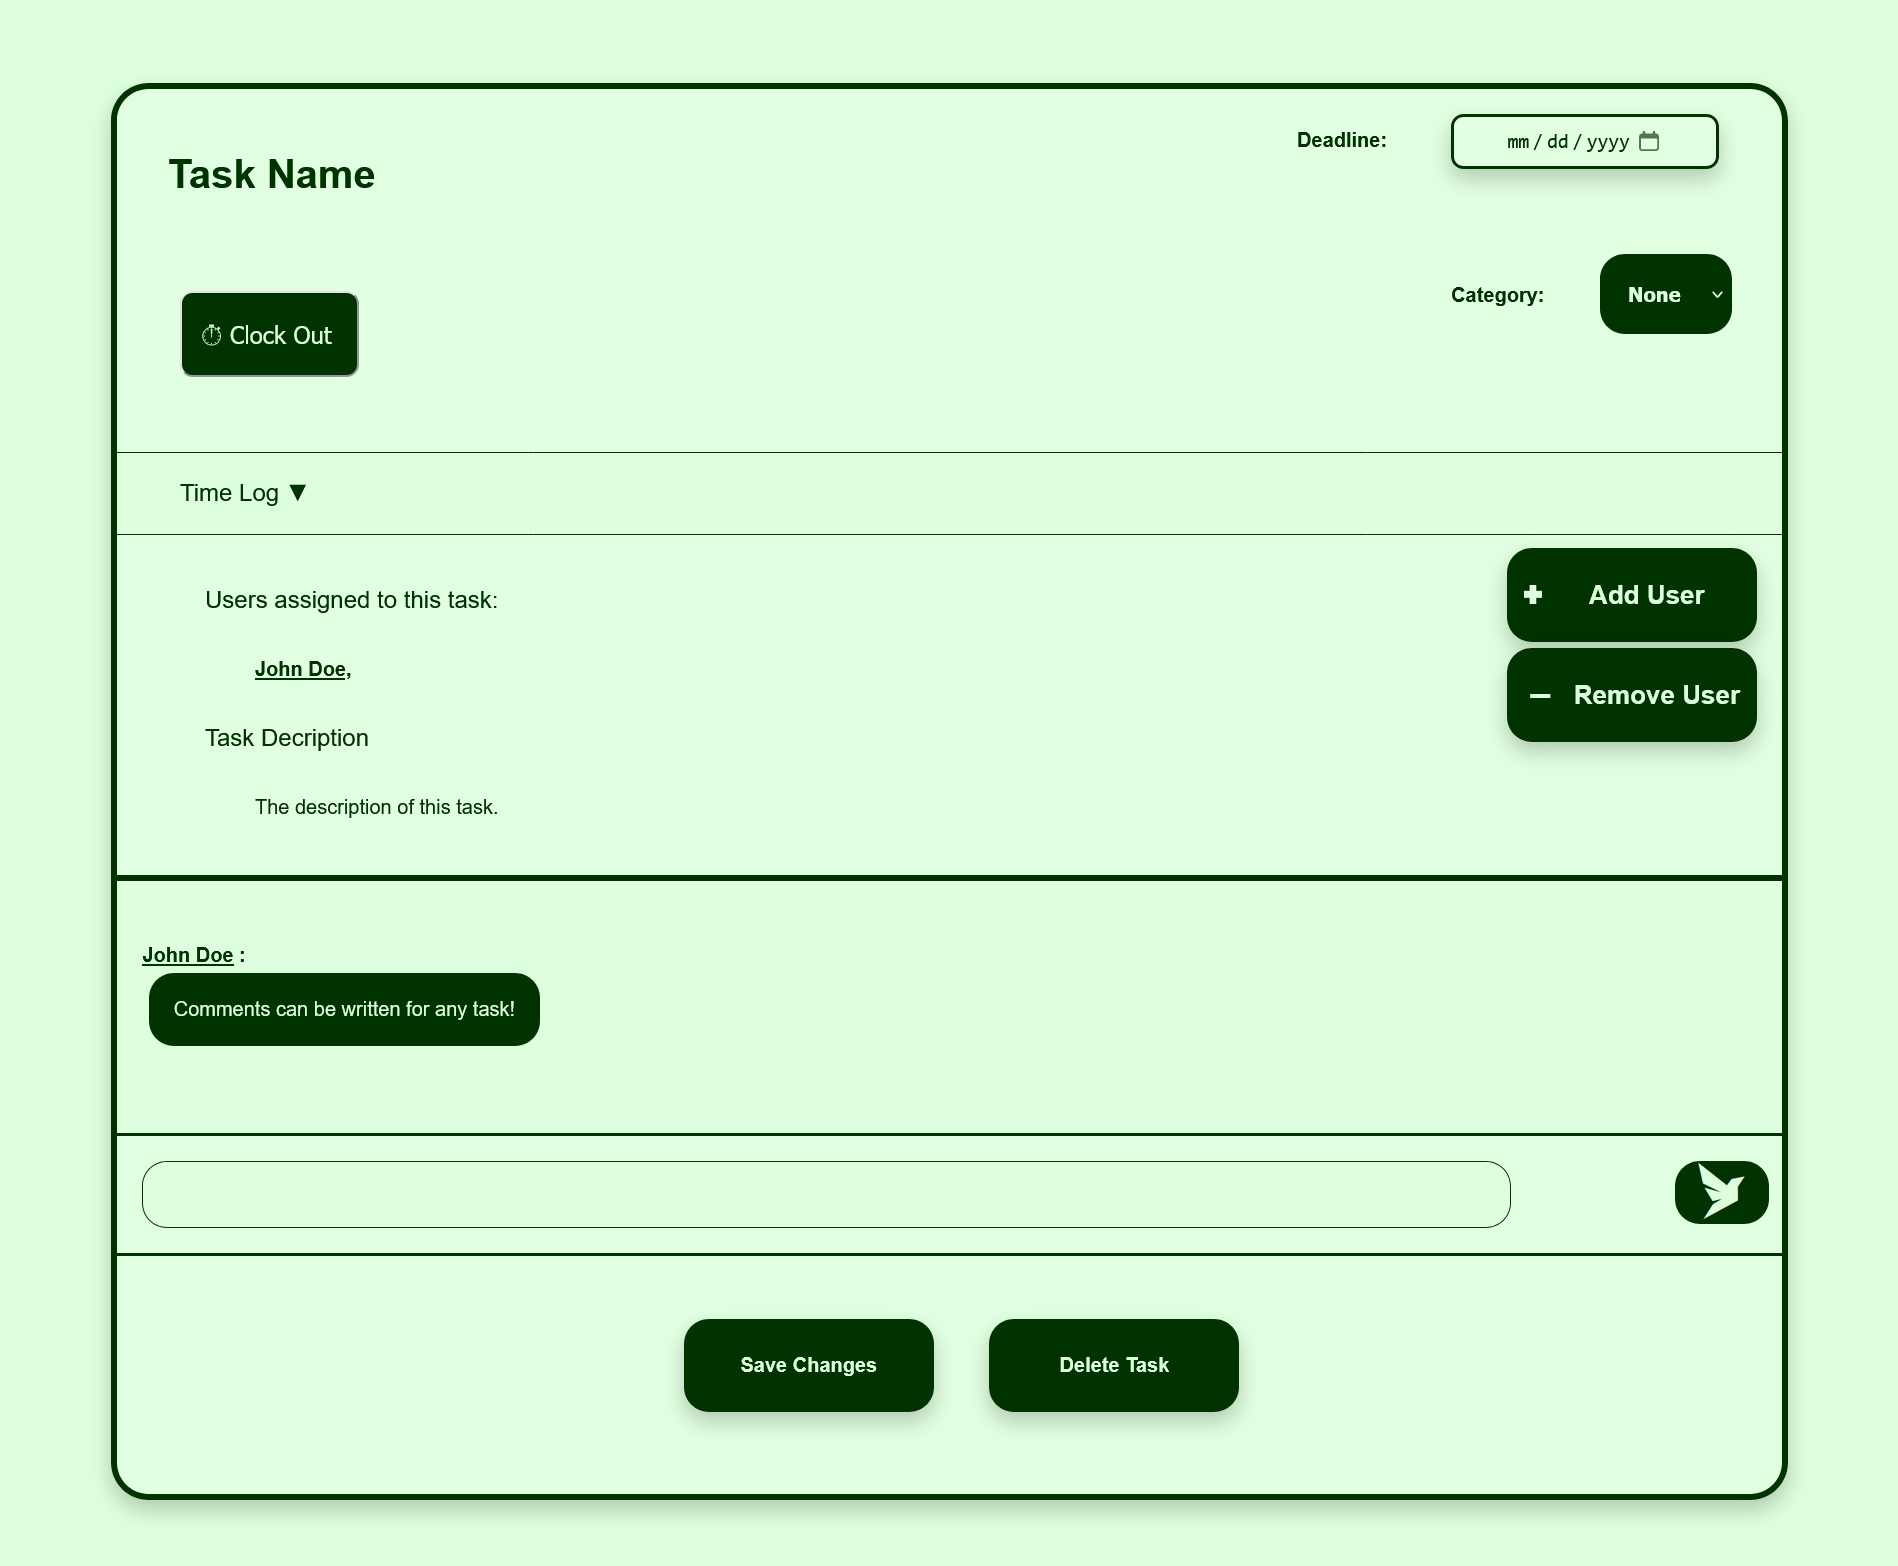Click the stopwatch icon on Clock Out
1898x1566 pixels.
[211, 336]
